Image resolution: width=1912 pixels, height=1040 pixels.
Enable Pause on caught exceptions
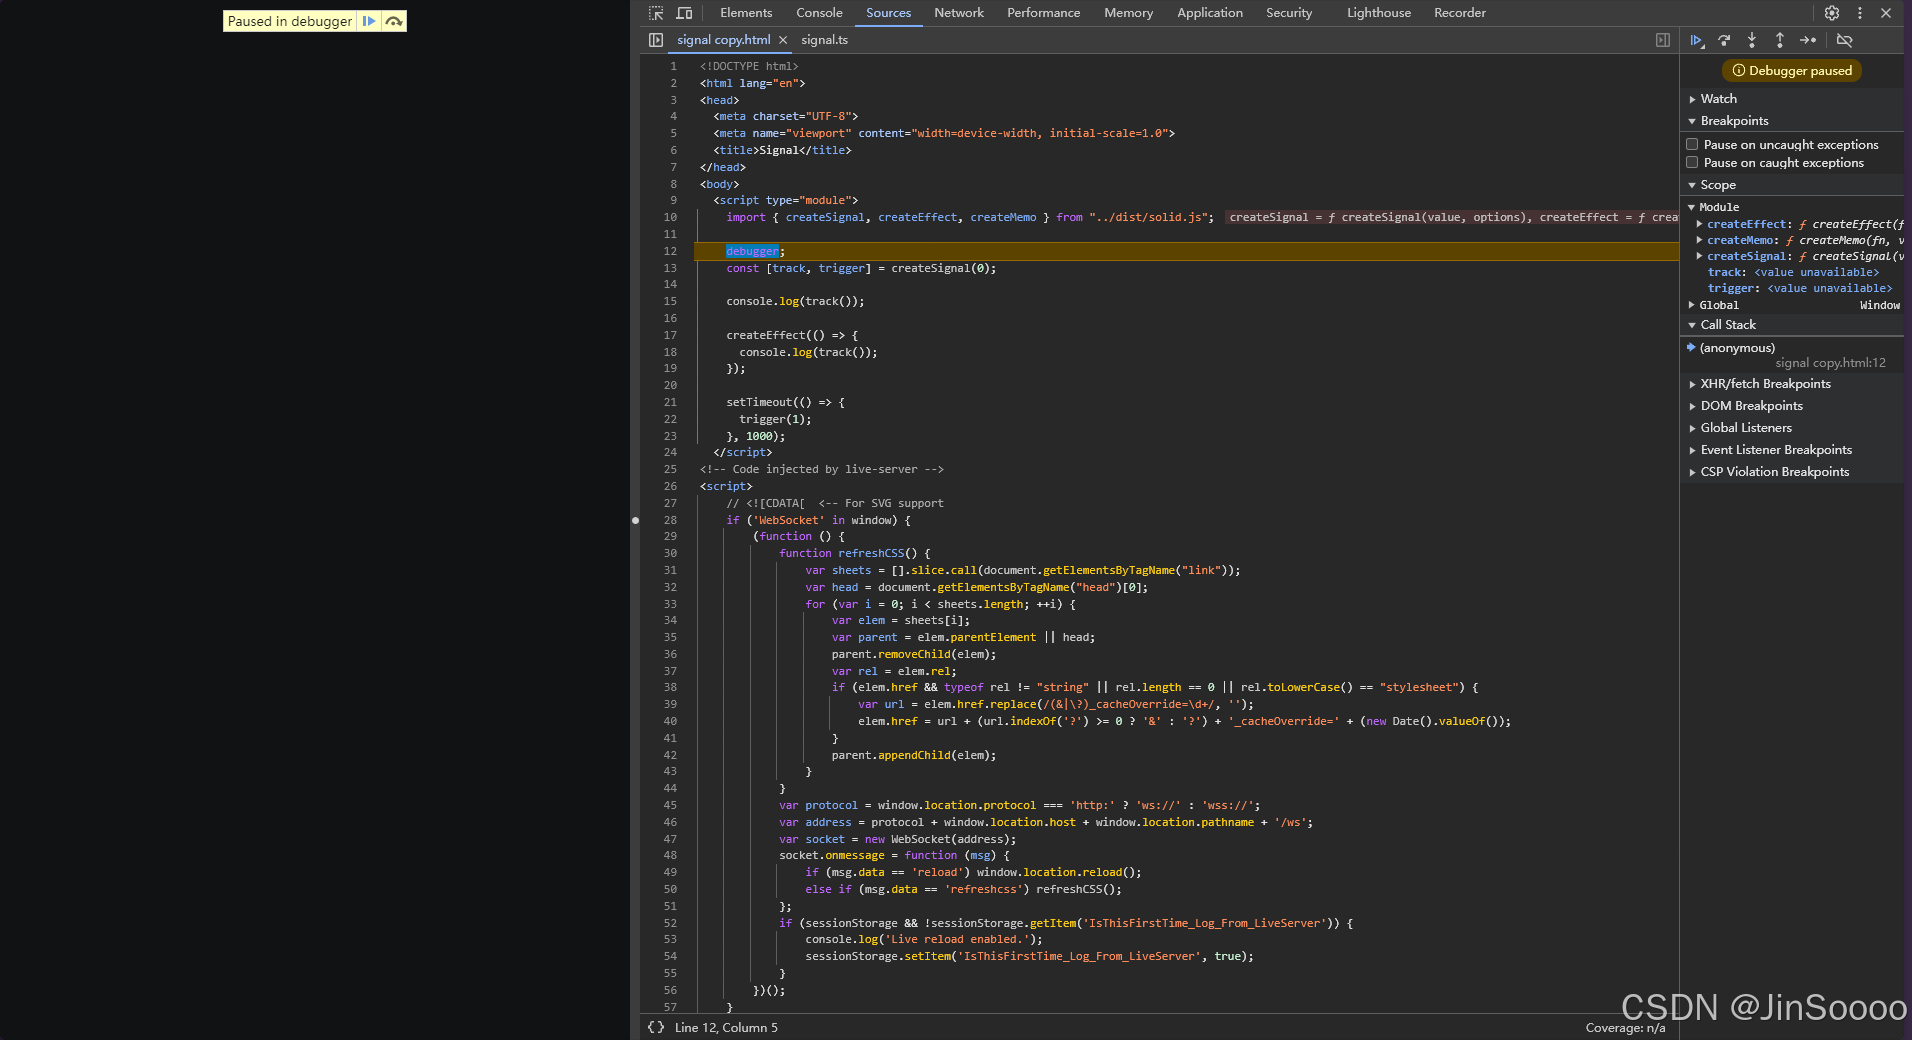pyautogui.click(x=1692, y=162)
